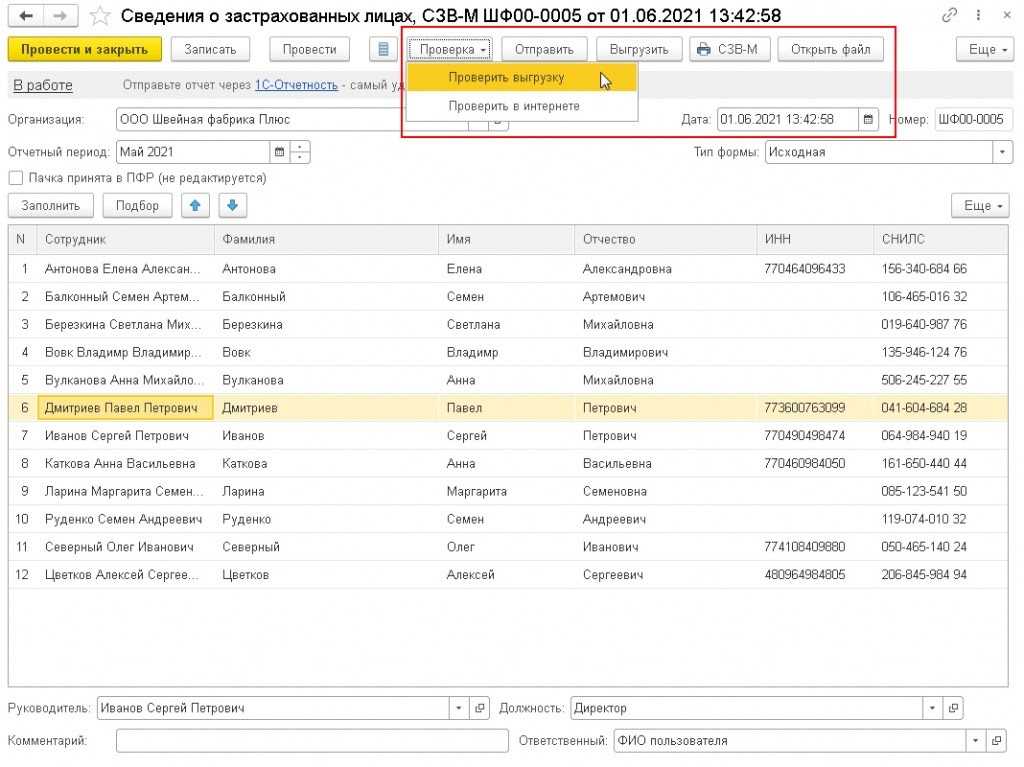Move employee row down with arrow icon
The image size is (1024, 767).
(x=232, y=205)
